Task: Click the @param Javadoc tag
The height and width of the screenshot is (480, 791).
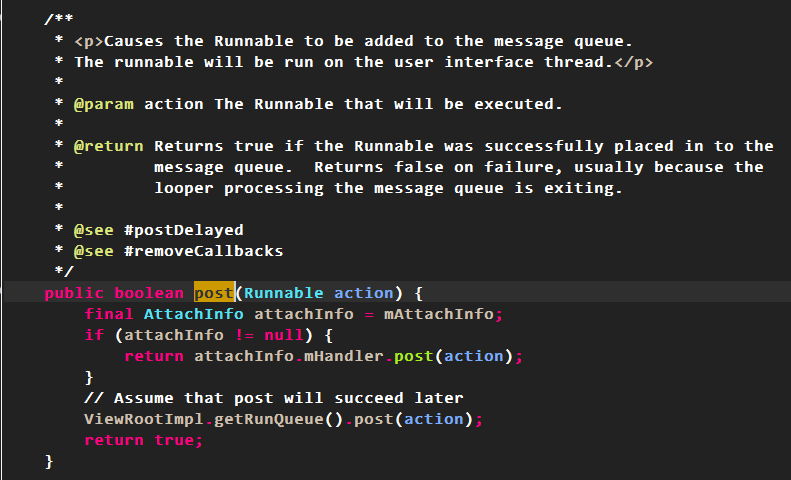Action: [x=104, y=104]
